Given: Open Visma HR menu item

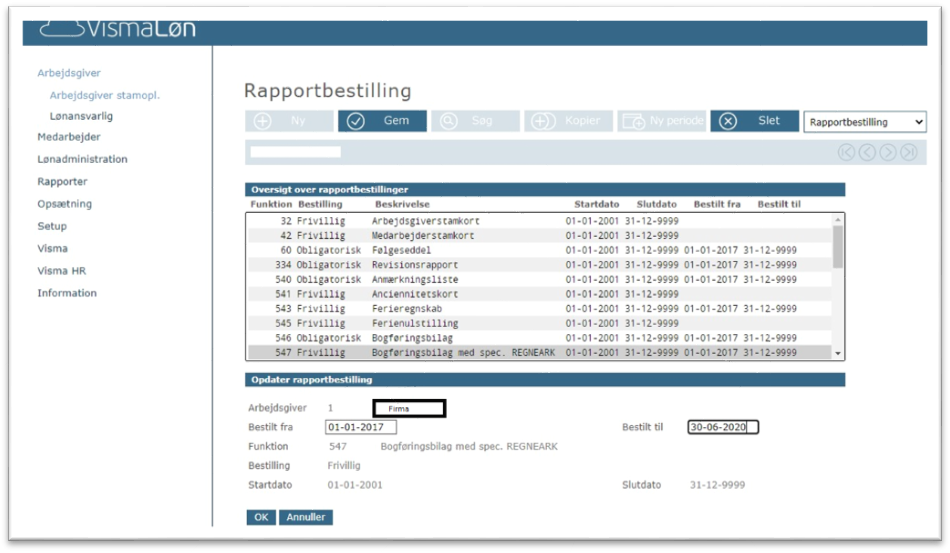Looking at the screenshot, I should pos(61,271).
